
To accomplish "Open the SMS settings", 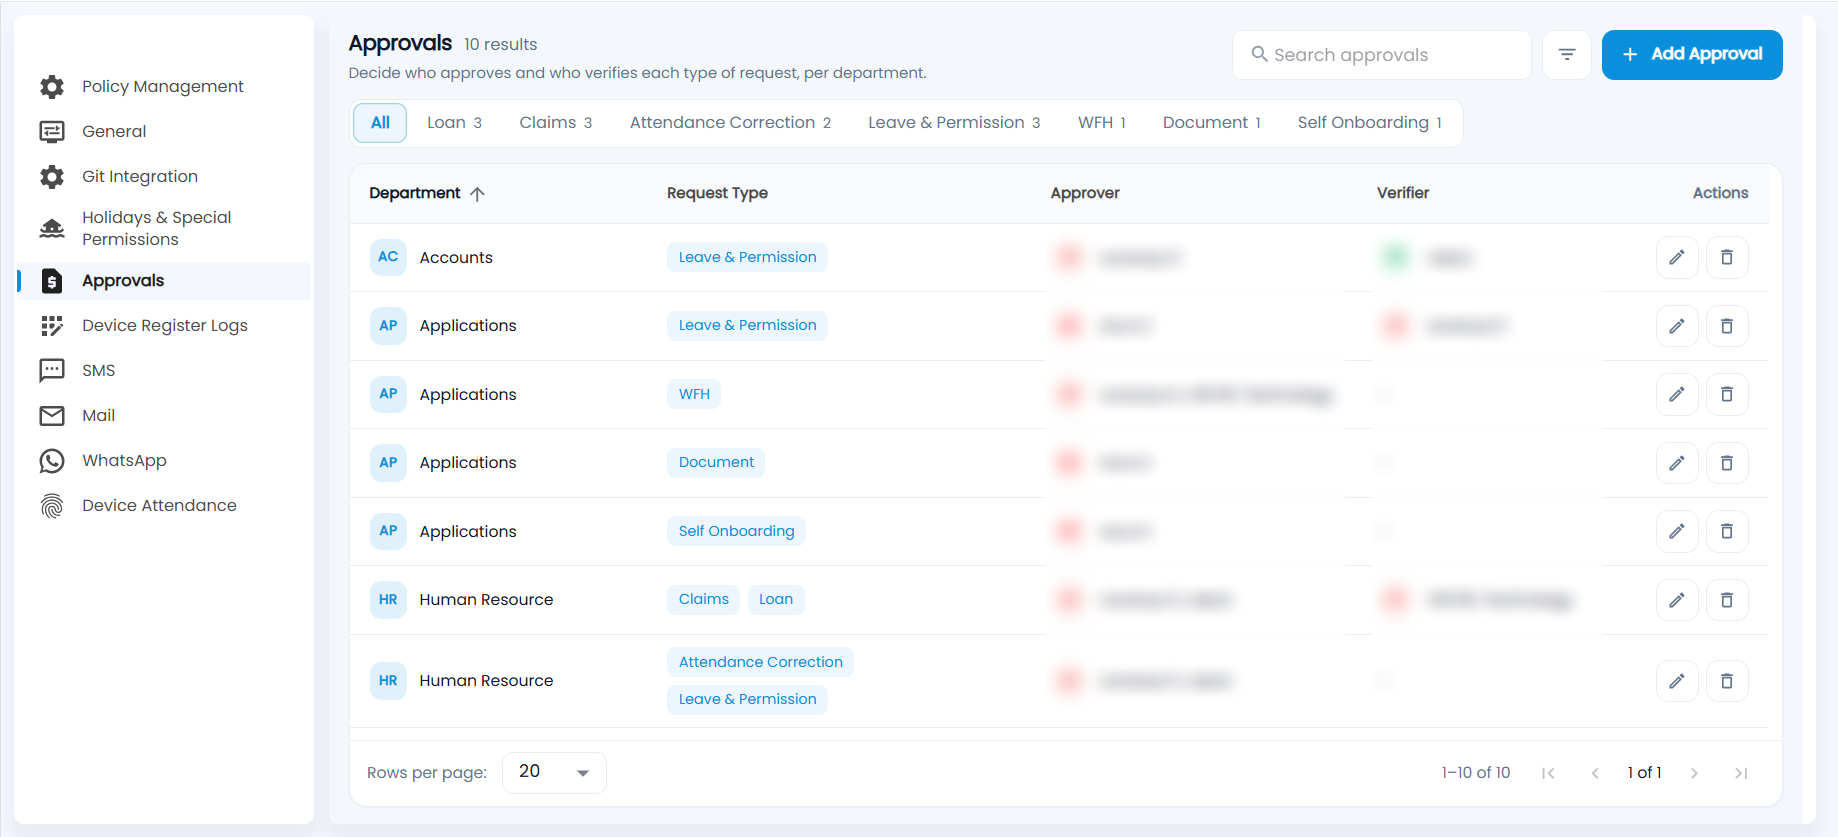I will pyautogui.click(x=98, y=370).
